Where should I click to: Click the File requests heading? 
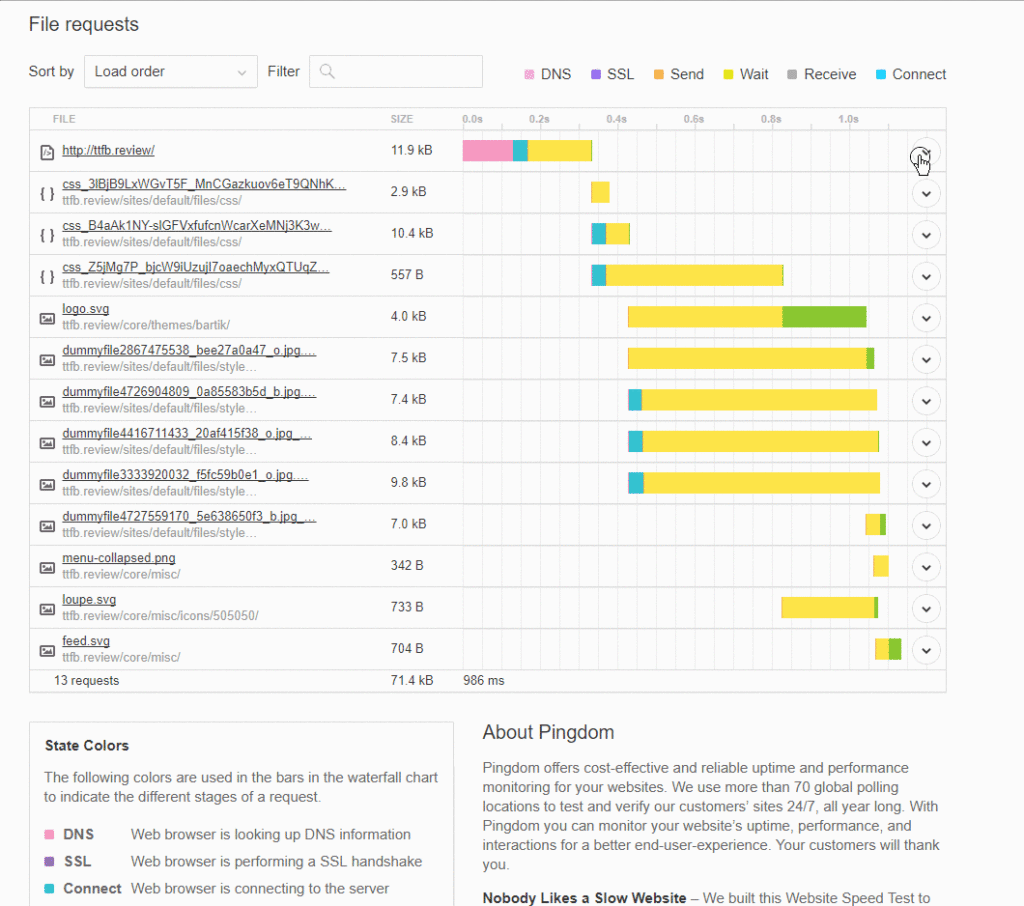coord(84,24)
